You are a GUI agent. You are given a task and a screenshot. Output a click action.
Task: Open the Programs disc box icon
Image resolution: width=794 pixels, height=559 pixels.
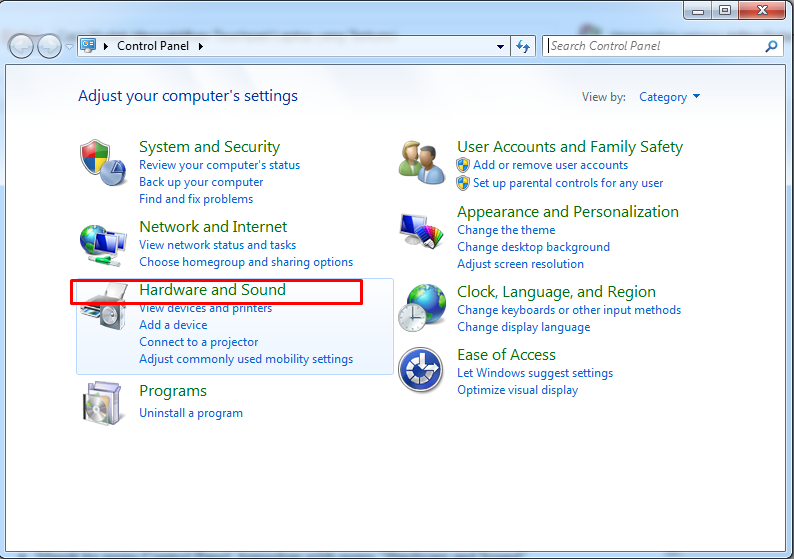point(103,403)
